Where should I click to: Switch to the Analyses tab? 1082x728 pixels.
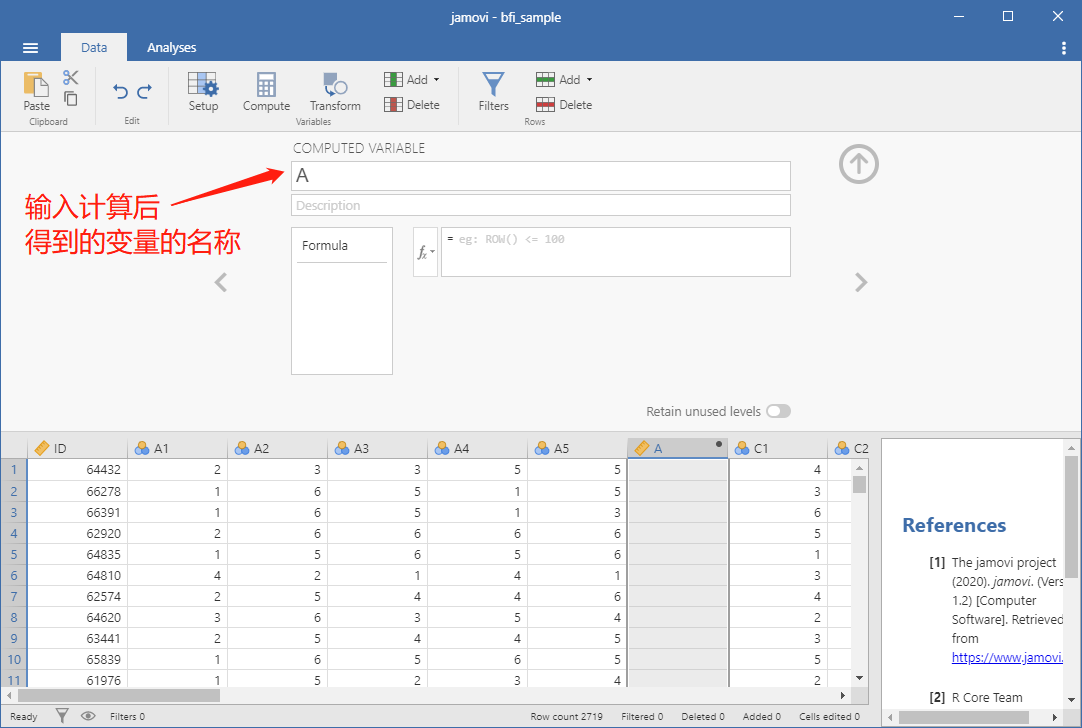click(171, 48)
